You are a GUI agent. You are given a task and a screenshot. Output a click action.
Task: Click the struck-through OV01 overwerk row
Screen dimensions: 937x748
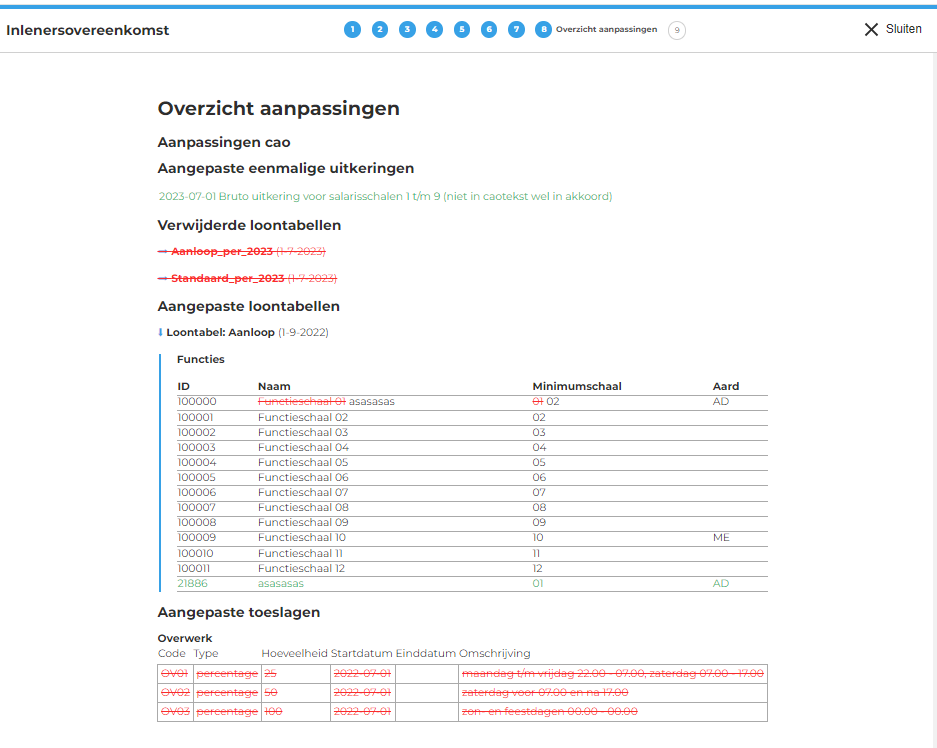tap(175, 674)
